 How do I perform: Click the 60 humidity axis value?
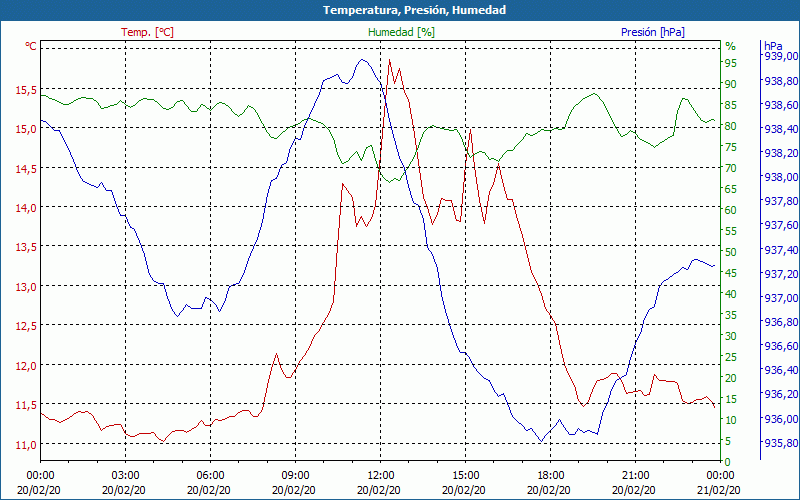tap(731, 210)
